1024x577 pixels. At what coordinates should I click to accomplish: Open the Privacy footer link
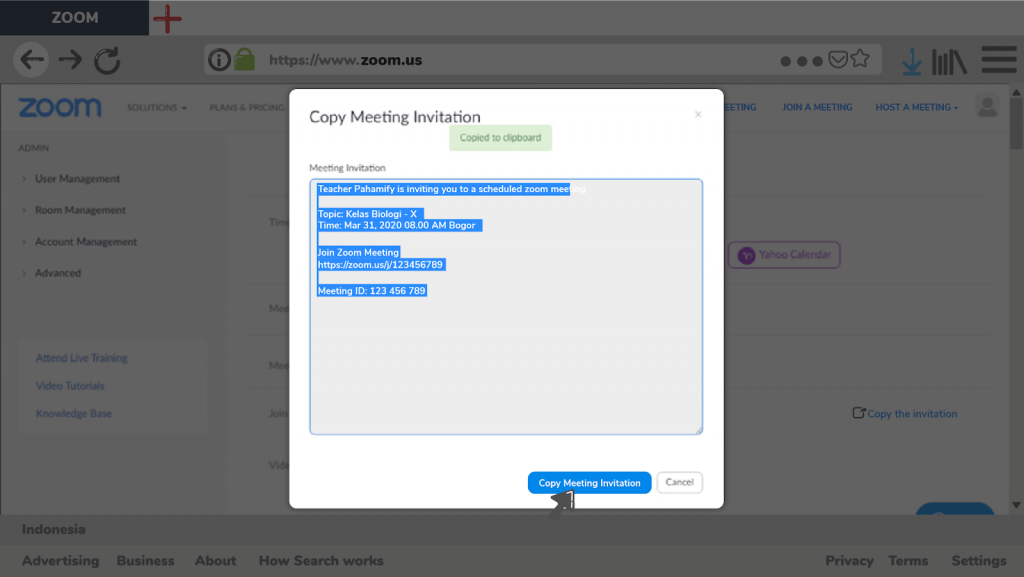click(849, 561)
